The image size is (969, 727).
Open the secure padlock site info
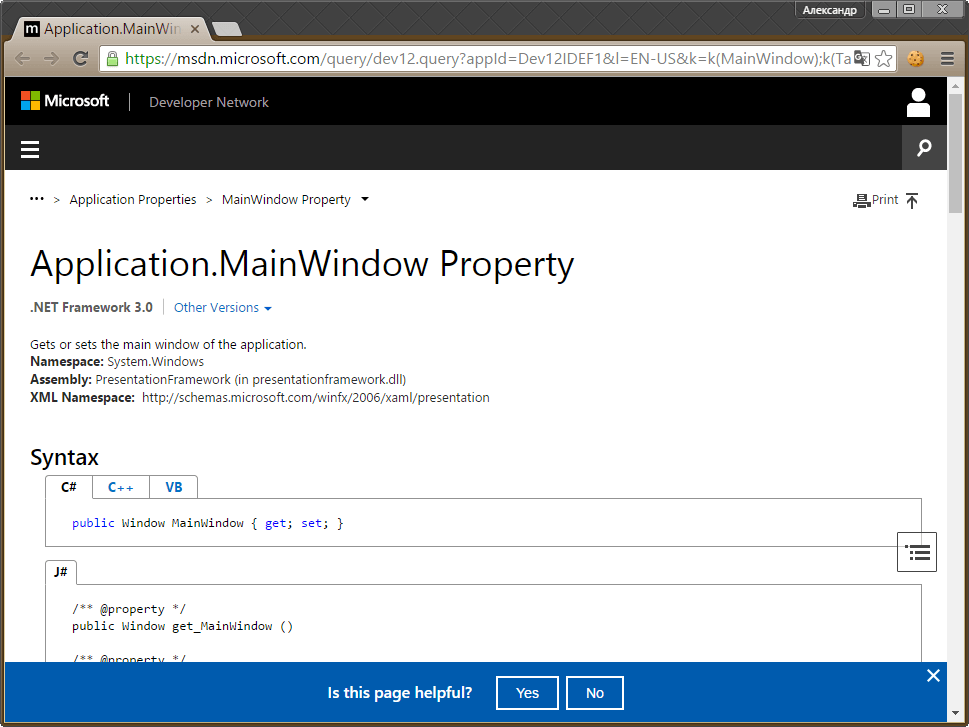click(x=112, y=59)
